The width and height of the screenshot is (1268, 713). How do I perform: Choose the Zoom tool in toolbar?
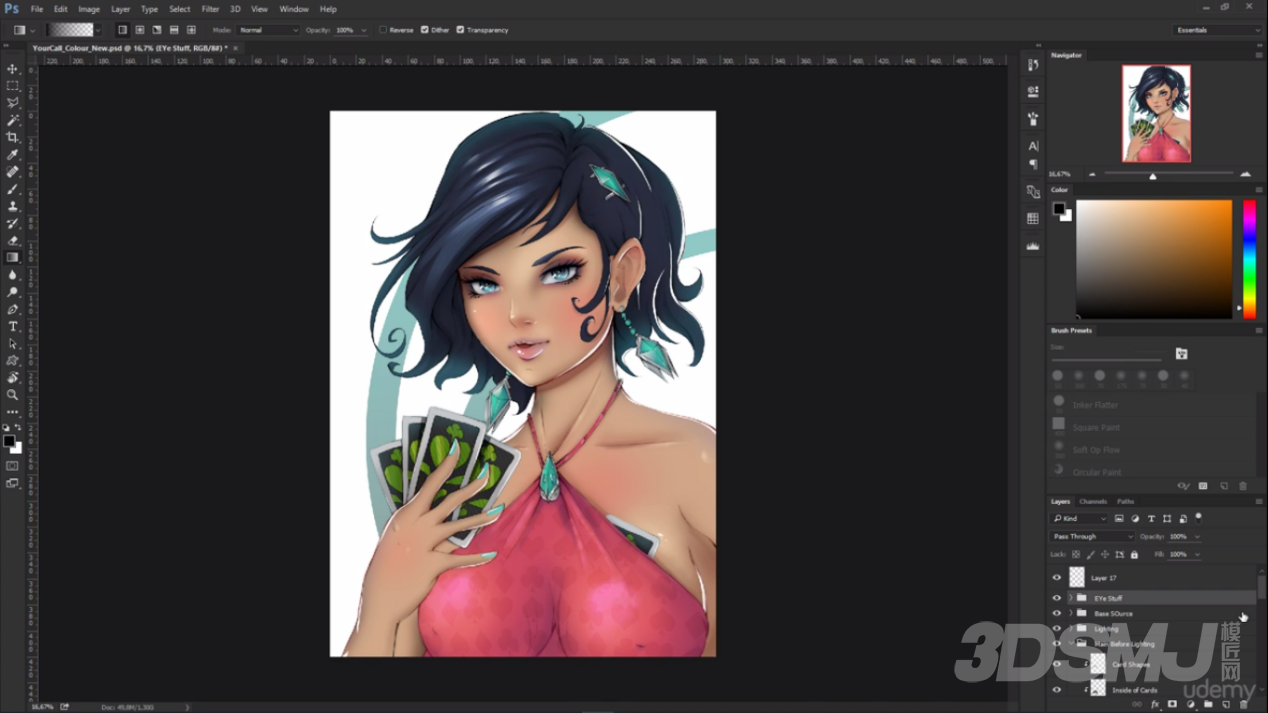[x=13, y=395]
